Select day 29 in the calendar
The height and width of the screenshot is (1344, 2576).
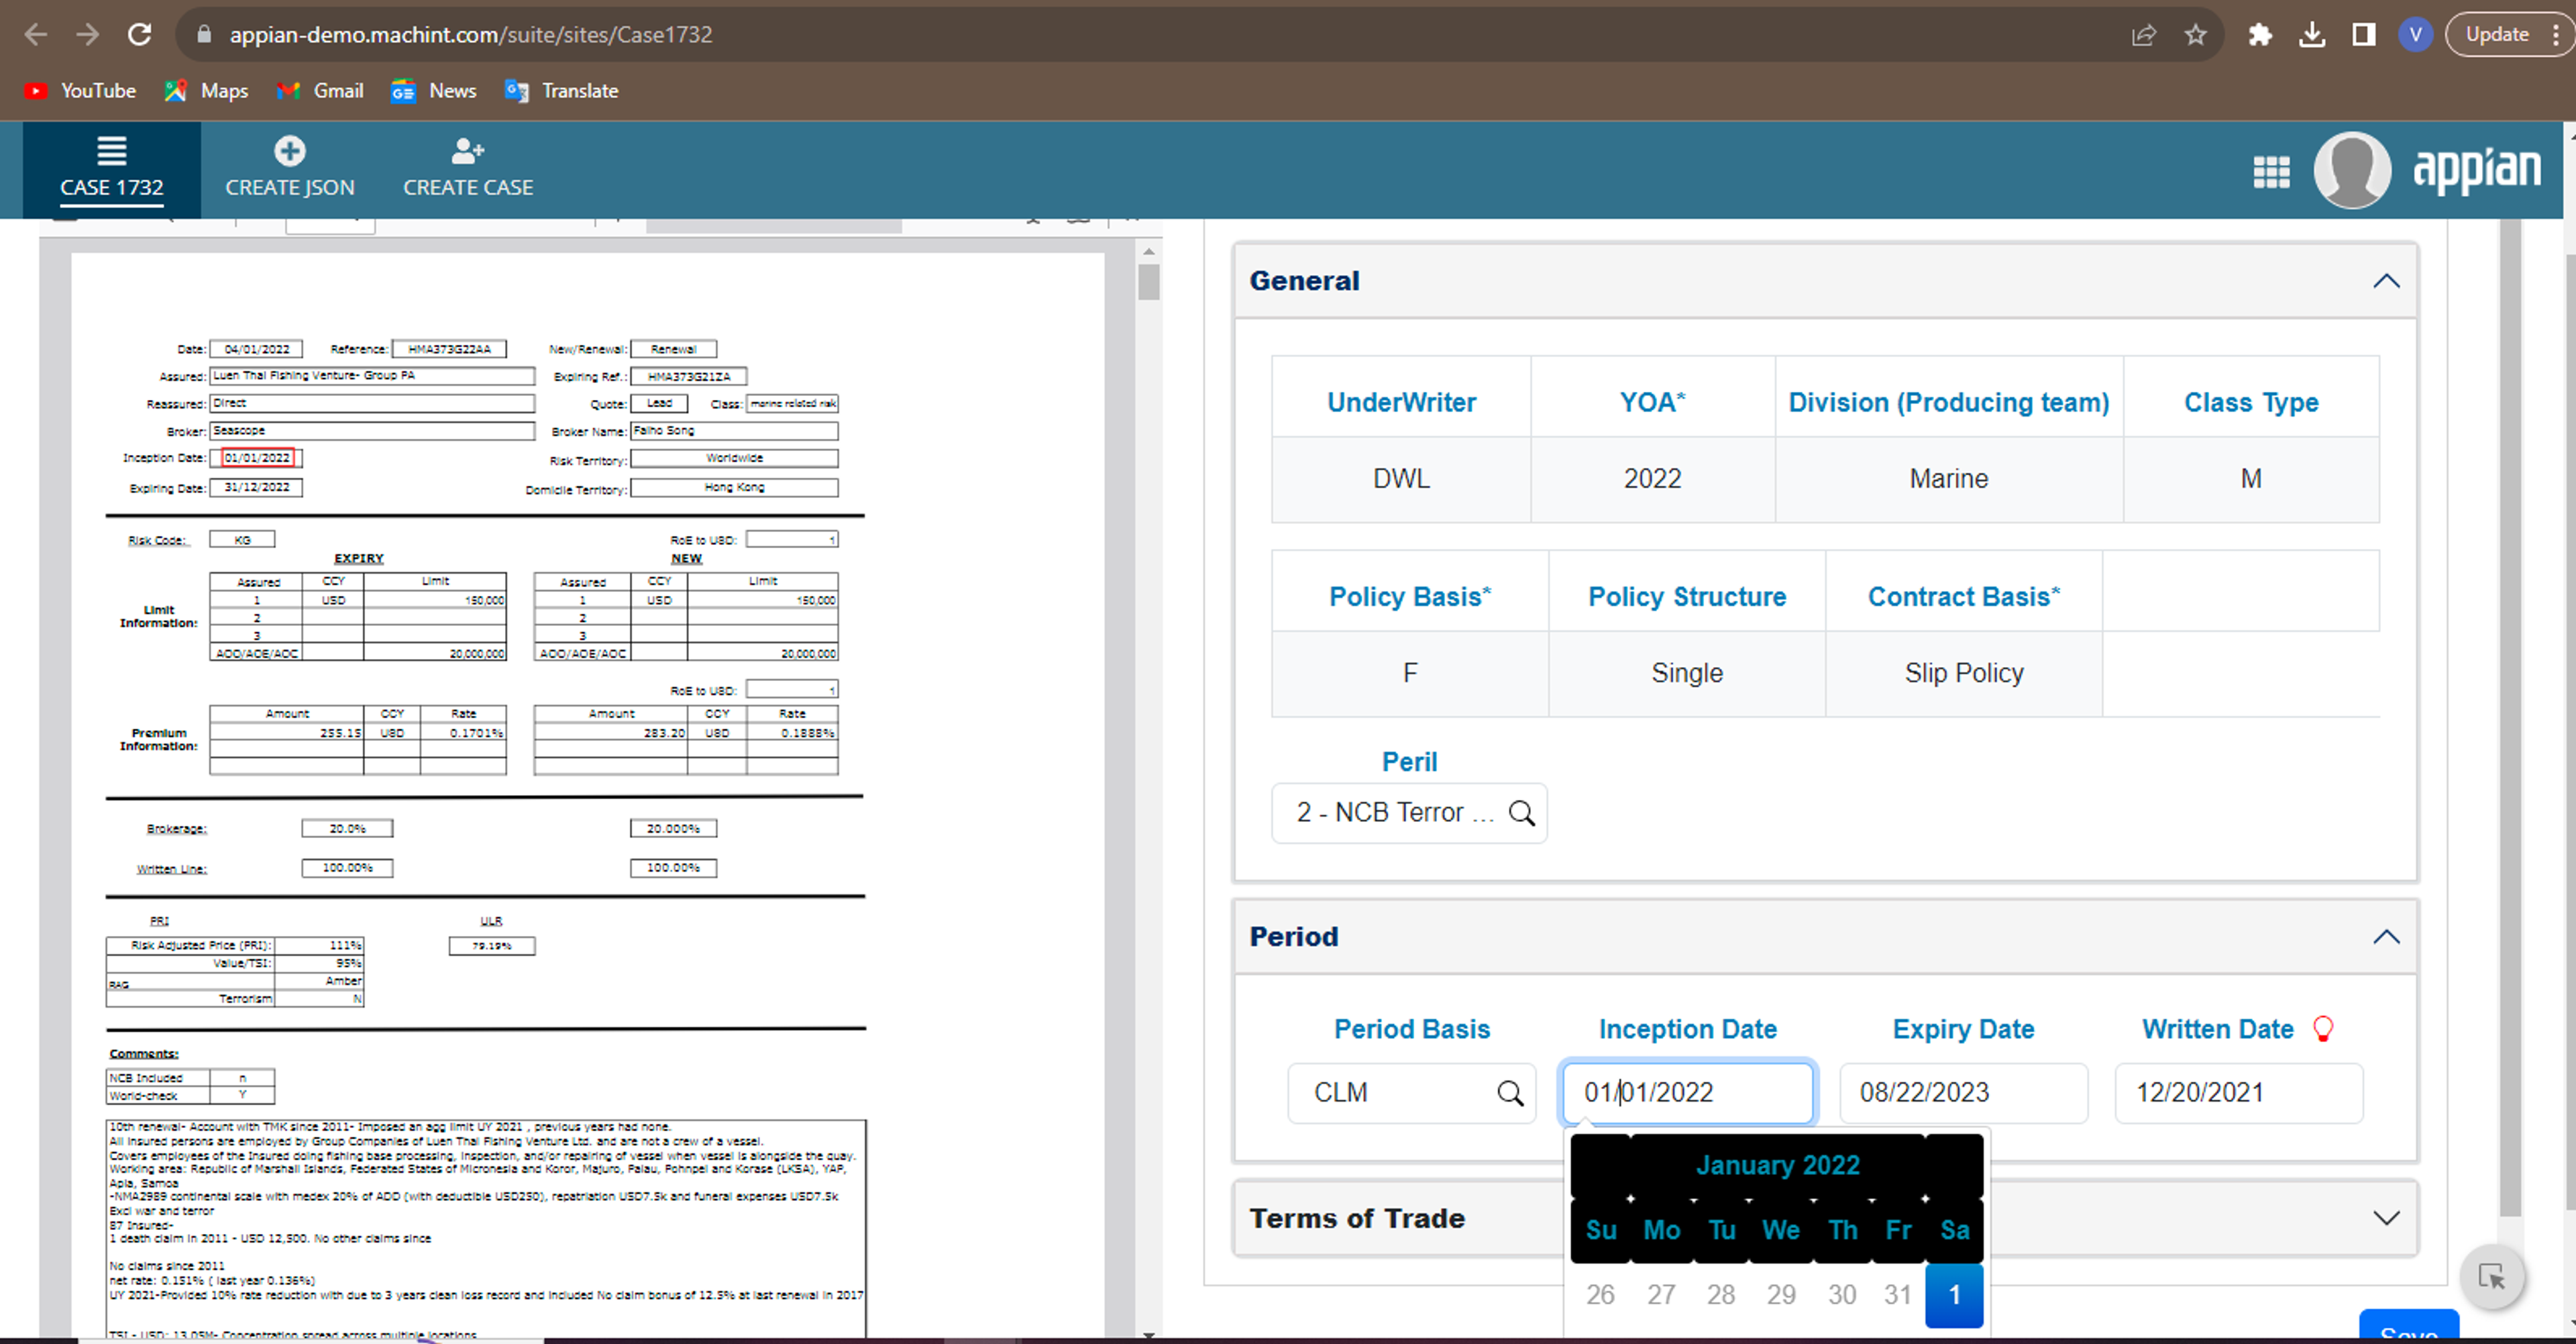(x=1781, y=1295)
